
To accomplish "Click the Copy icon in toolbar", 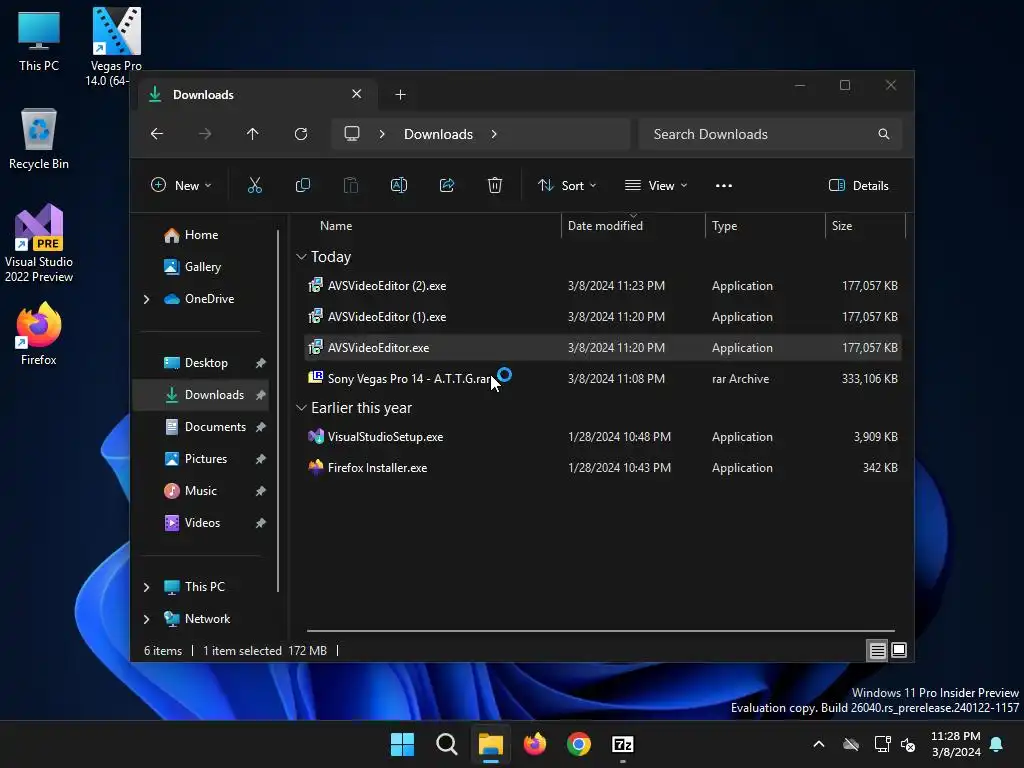I will coord(303,185).
